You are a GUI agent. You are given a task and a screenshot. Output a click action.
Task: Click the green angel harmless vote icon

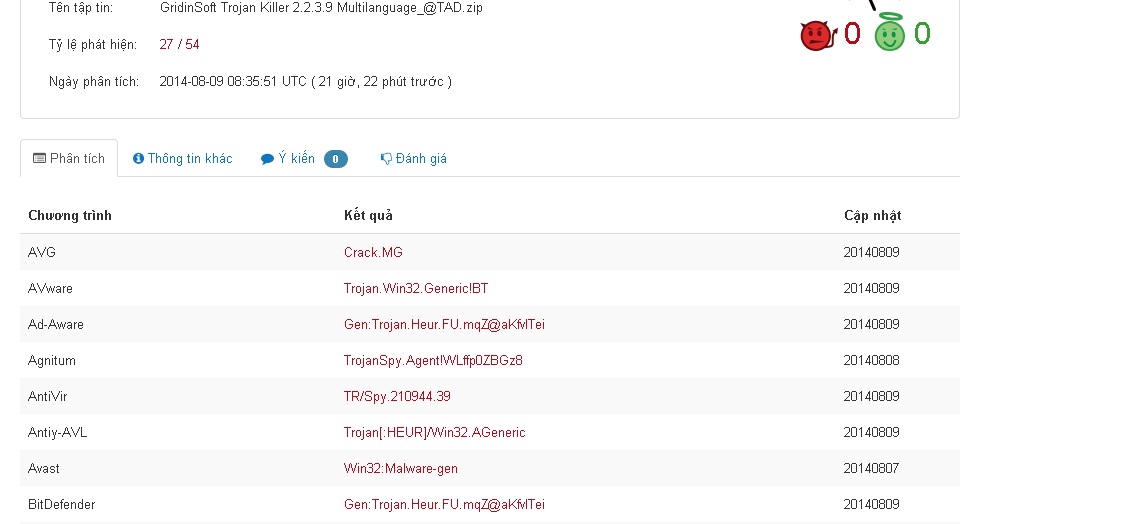tap(890, 33)
